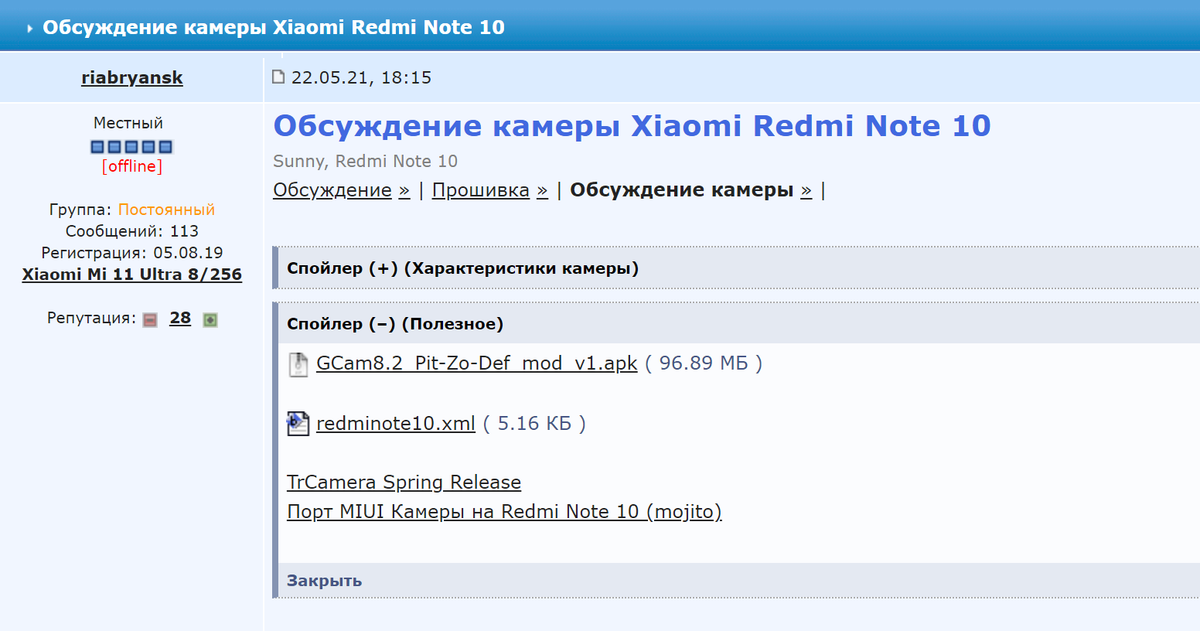1200x631 pixels.
Task: Click the Постоянный group label
Action: pyautogui.click(x=166, y=210)
